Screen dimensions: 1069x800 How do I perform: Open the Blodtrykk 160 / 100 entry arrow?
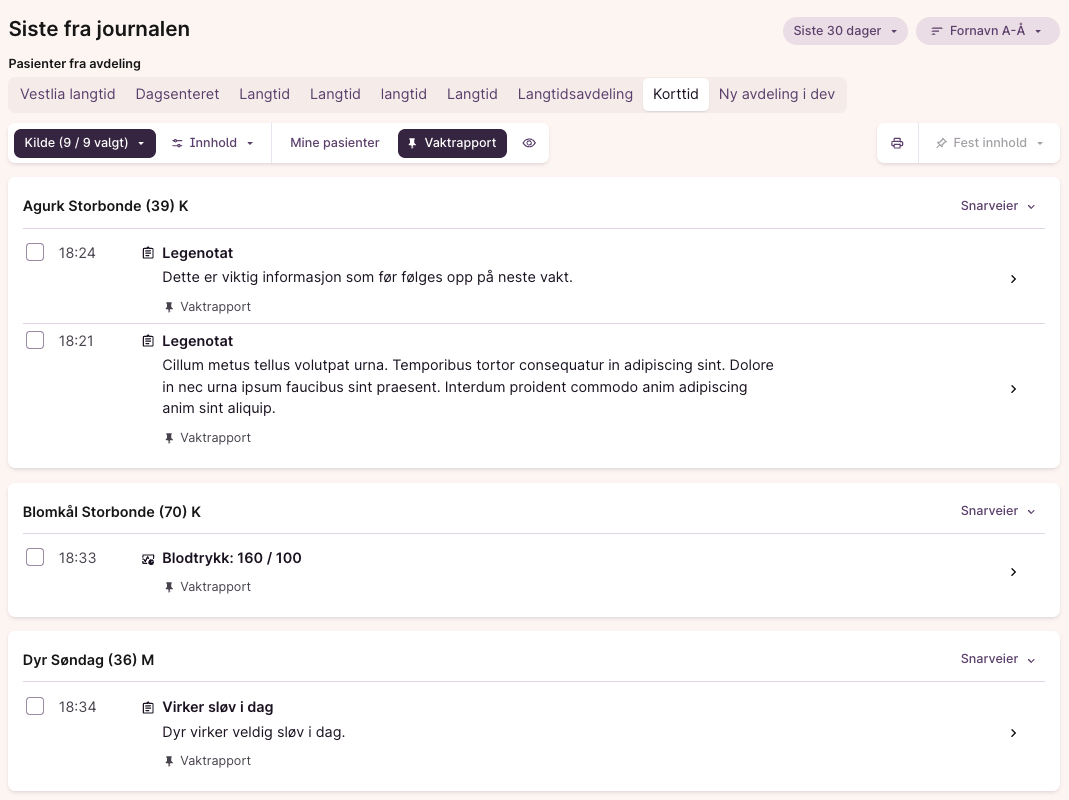click(x=1013, y=572)
